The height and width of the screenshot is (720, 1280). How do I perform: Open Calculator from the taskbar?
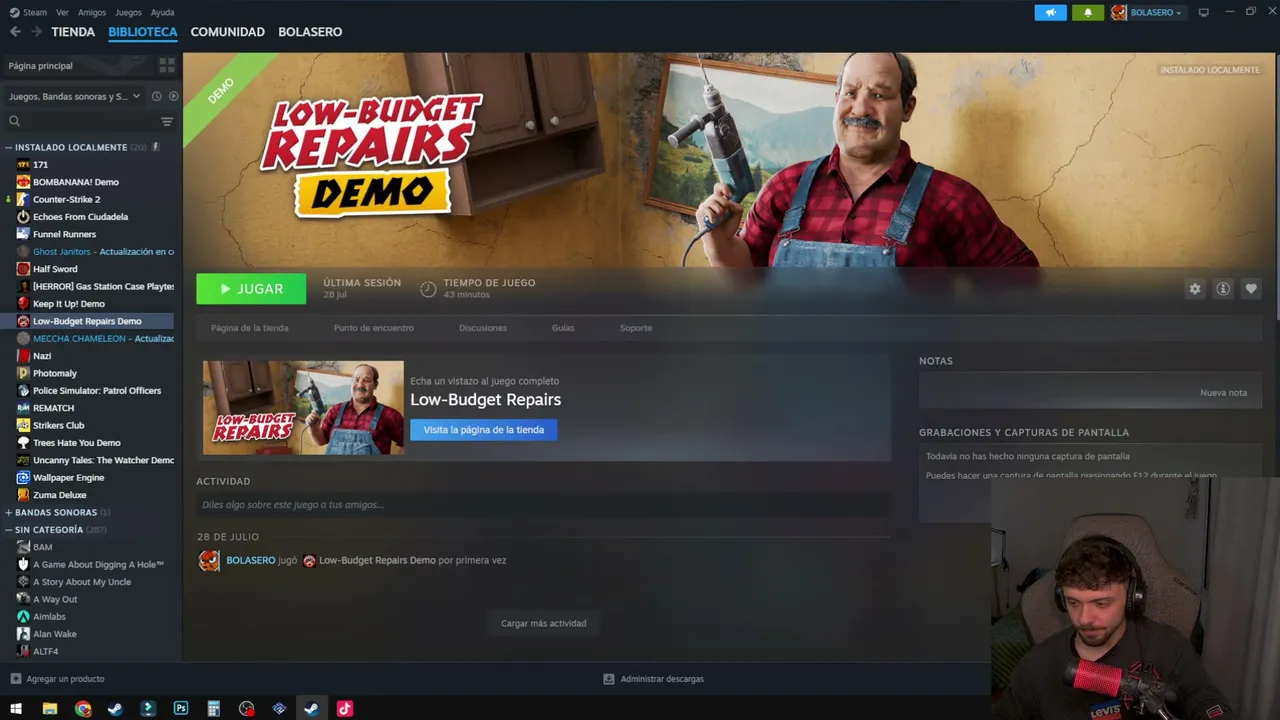point(213,709)
